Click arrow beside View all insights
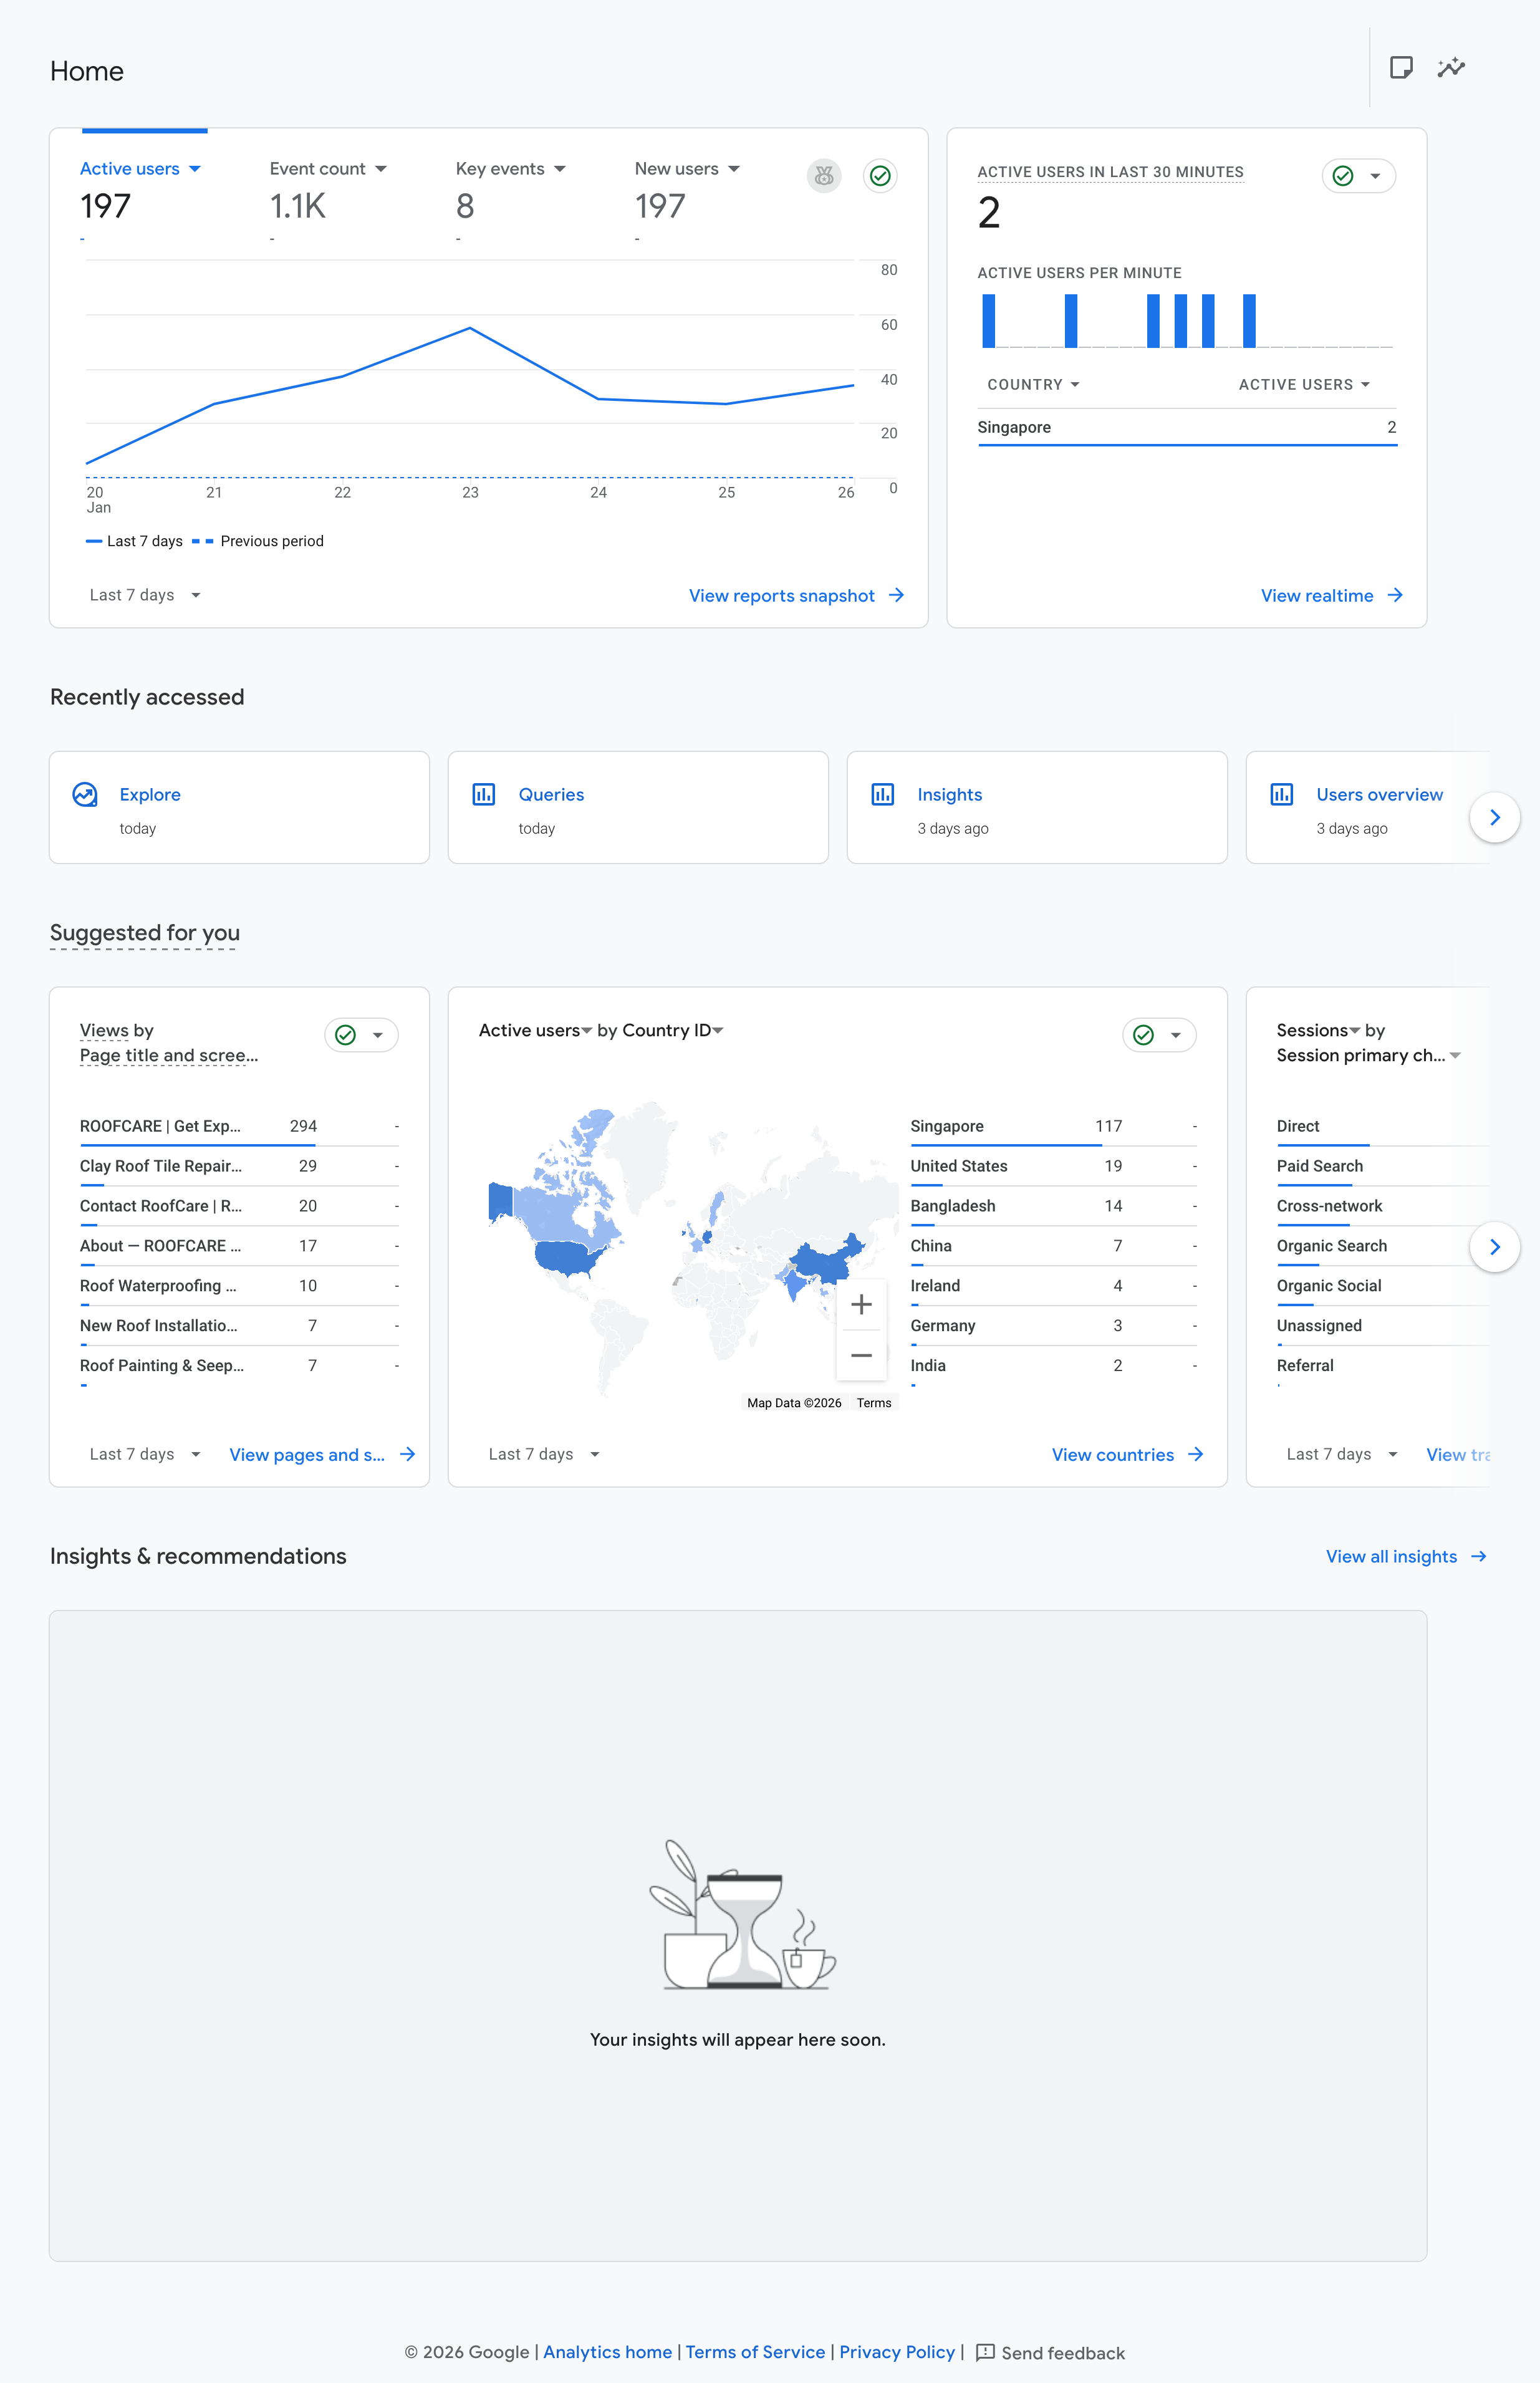Screen dimensions: 1540x2383 1479,1556
